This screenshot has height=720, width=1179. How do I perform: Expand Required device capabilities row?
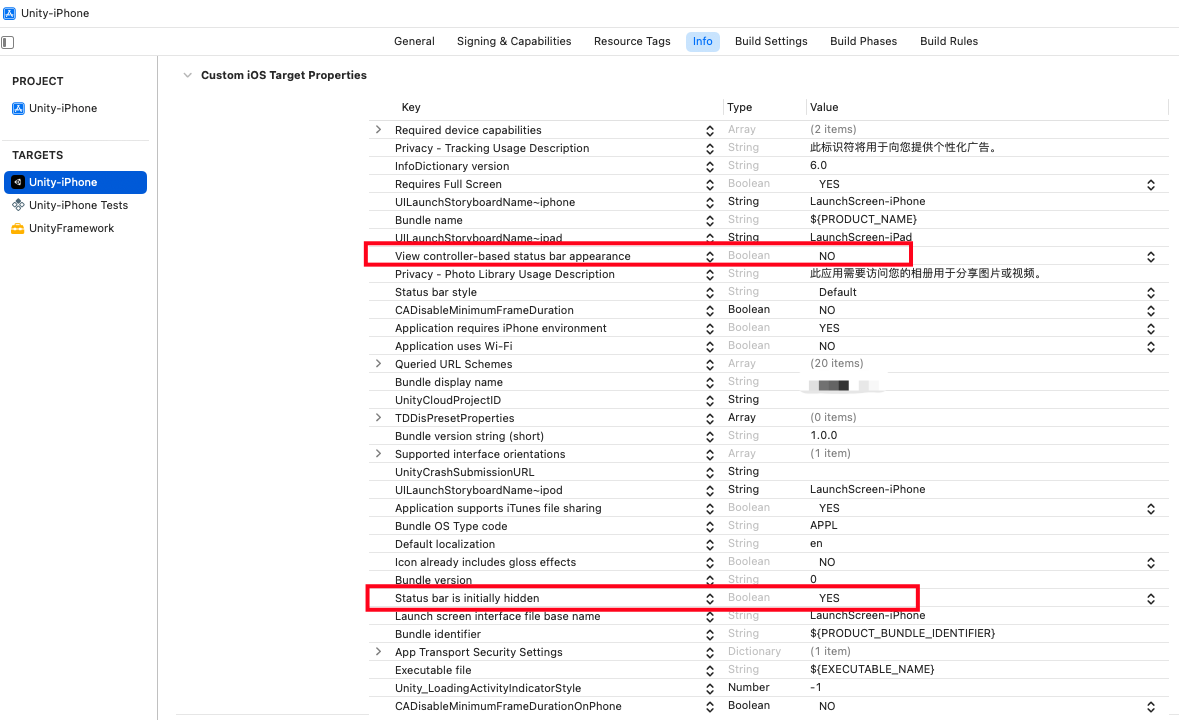pyautogui.click(x=378, y=130)
